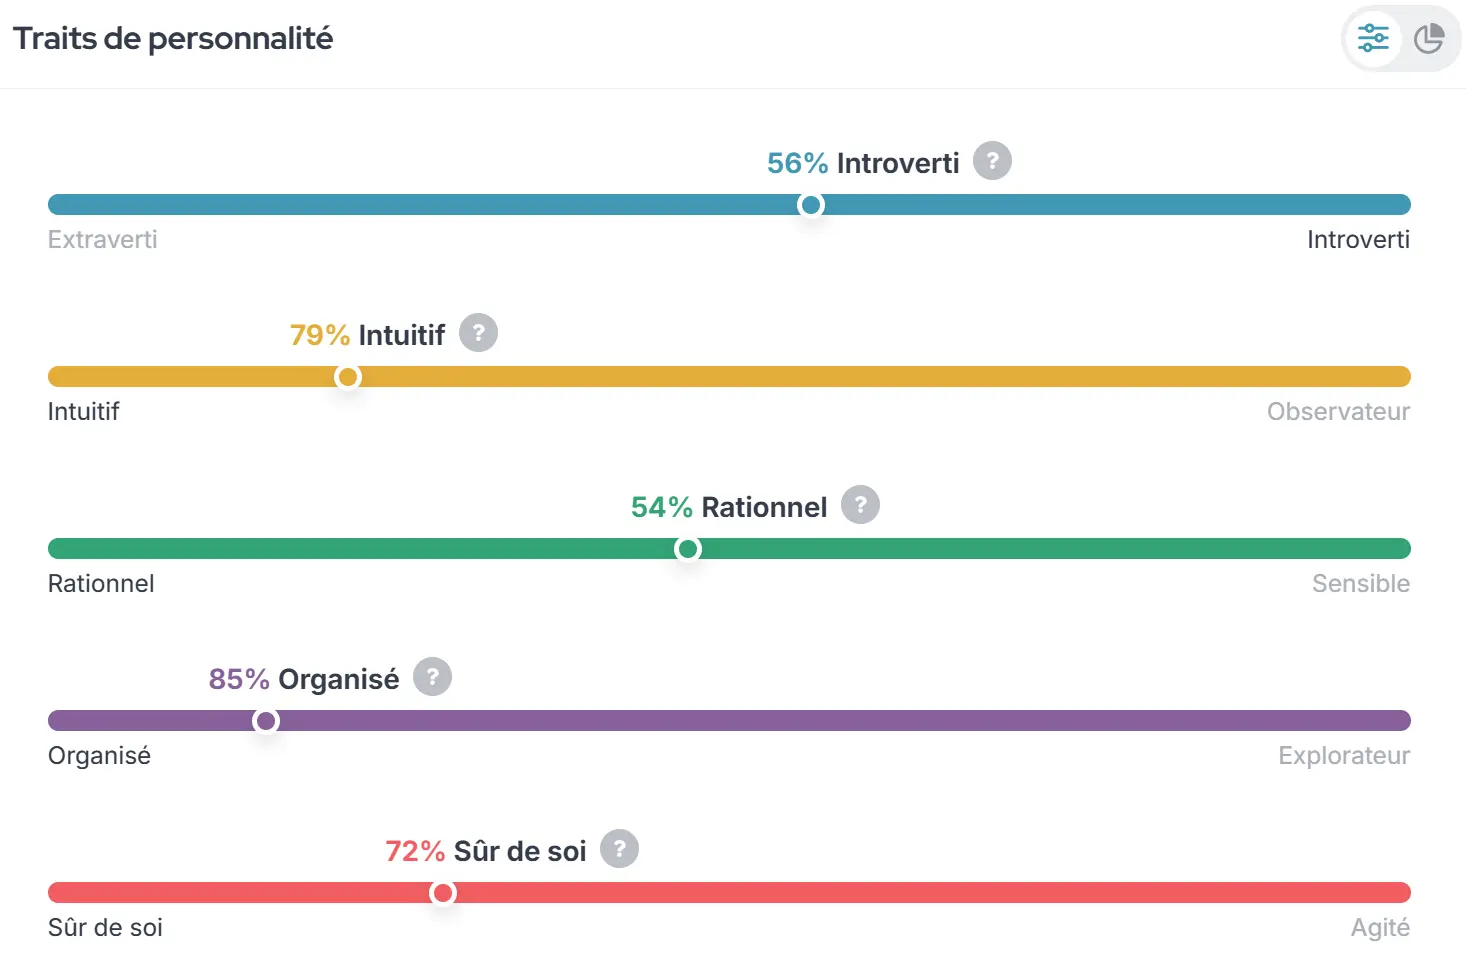Click the Extraverti label under blue bar
Viewport: 1466px width, 969px height.
[x=102, y=240]
